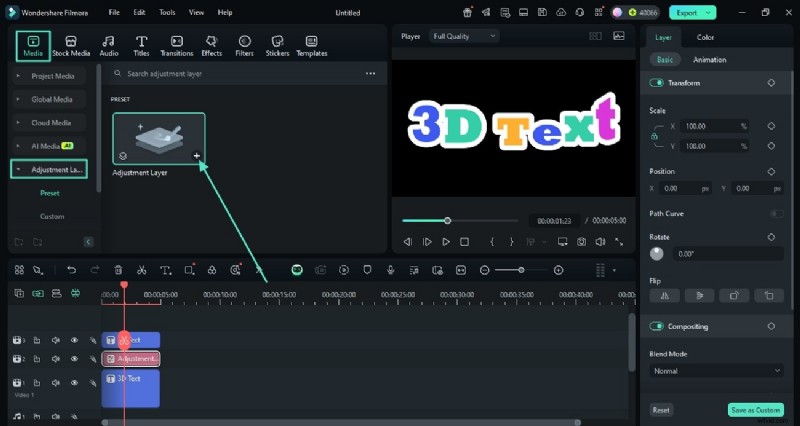Open the Tools menu
Viewport: 800px width, 426px height.
point(166,12)
